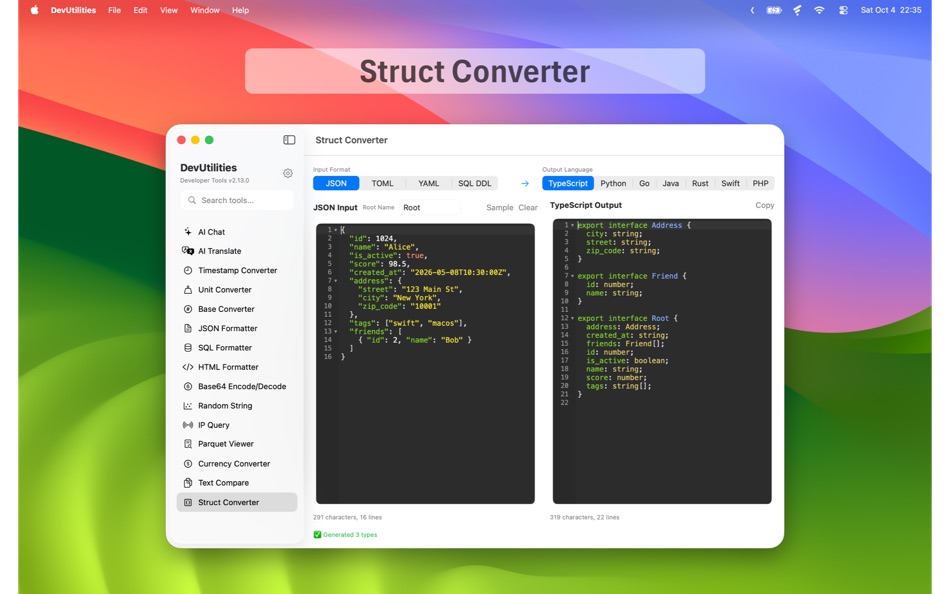The height and width of the screenshot is (594, 950).
Task: Click the Struct Converter sidebar icon
Action: pyautogui.click(x=188, y=502)
